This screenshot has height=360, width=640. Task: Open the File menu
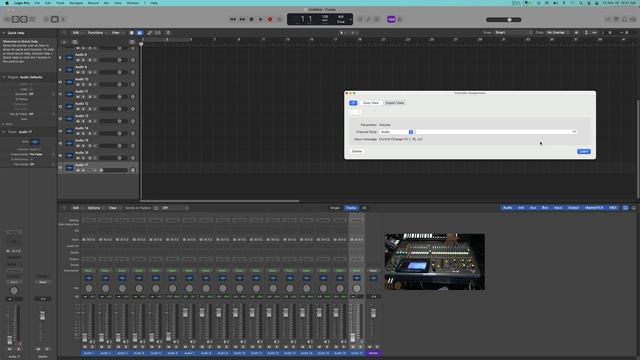point(37,3)
